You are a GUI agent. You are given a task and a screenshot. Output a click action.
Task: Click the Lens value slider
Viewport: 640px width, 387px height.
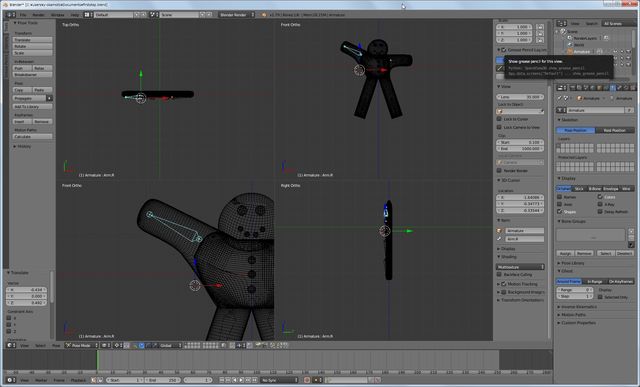(520, 97)
